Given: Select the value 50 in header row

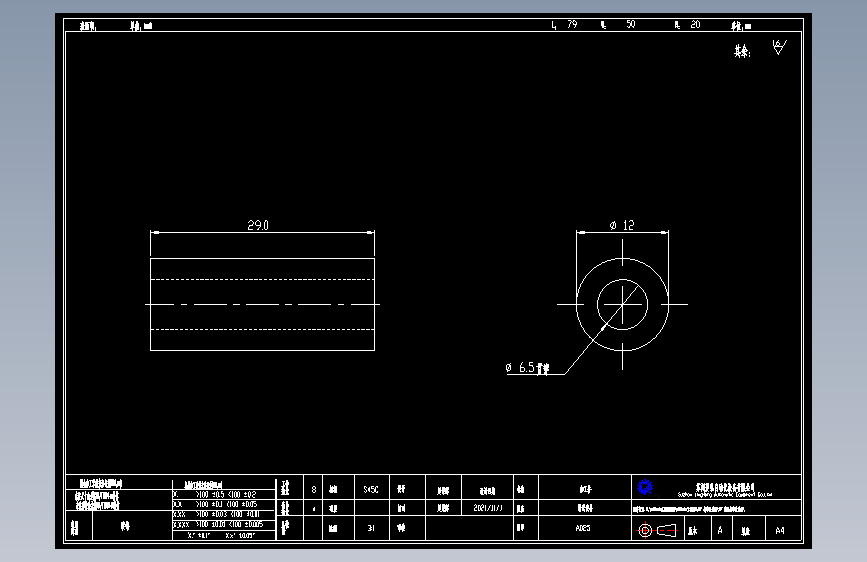Looking at the screenshot, I should click(x=630, y=24).
